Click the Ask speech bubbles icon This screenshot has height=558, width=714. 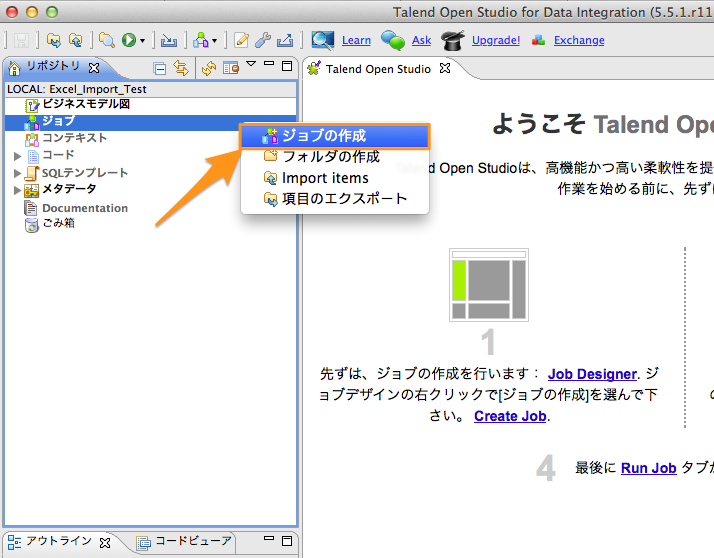point(393,40)
